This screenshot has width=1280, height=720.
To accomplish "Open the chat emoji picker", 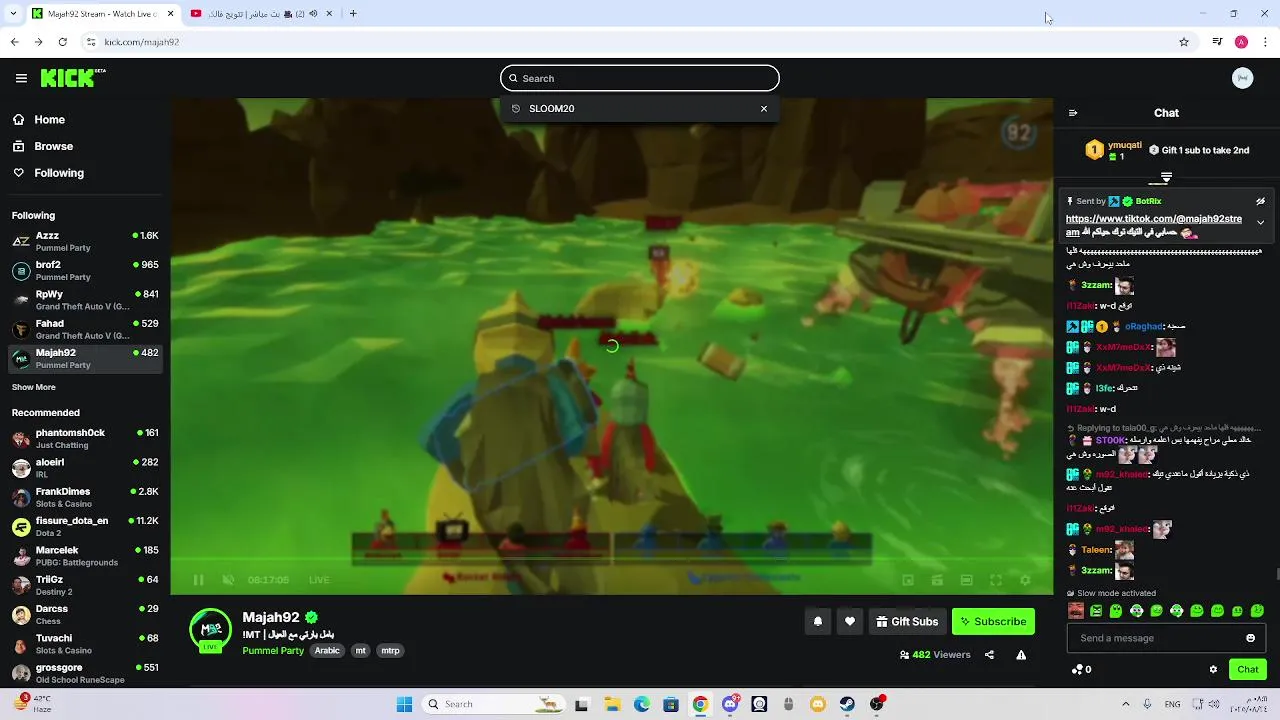I will point(1251,638).
